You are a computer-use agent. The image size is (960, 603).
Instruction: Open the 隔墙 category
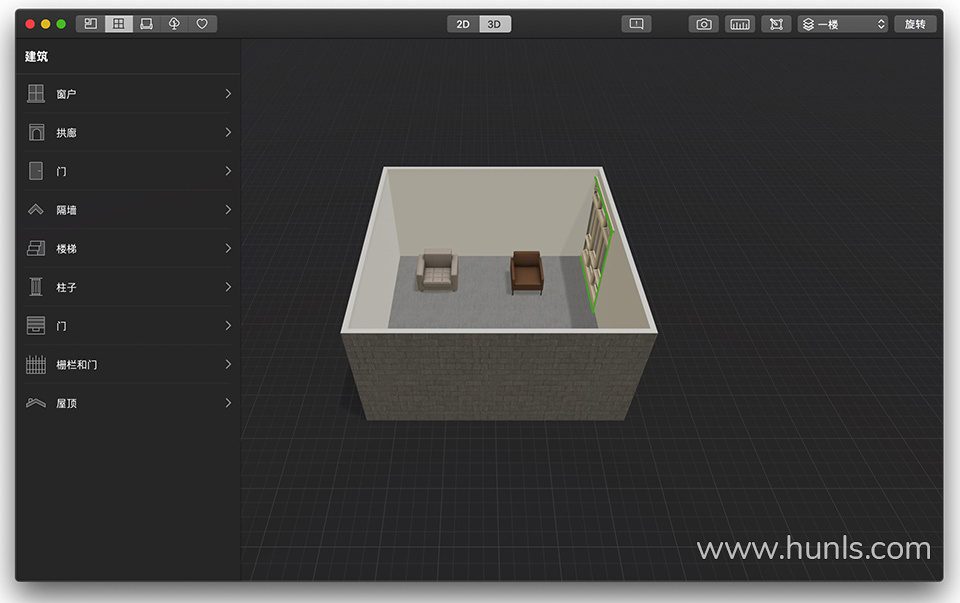(128, 209)
